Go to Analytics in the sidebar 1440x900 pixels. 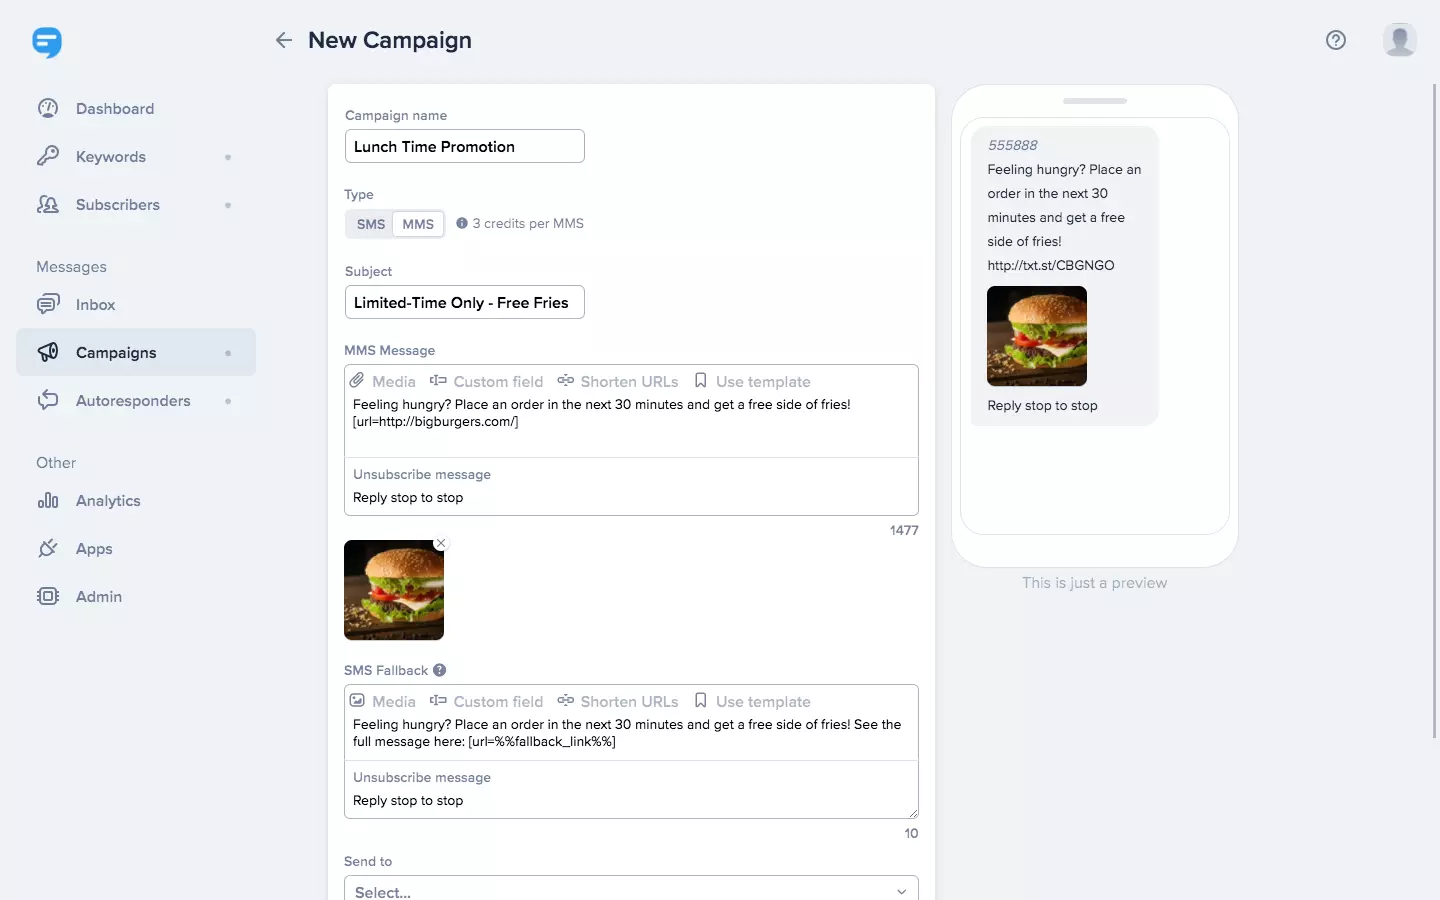coord(109,501)
